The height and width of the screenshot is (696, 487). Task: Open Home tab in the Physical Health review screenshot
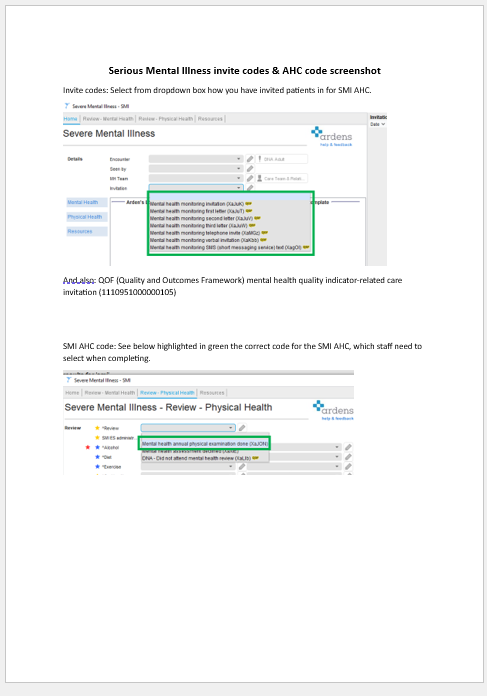[72, 393]
